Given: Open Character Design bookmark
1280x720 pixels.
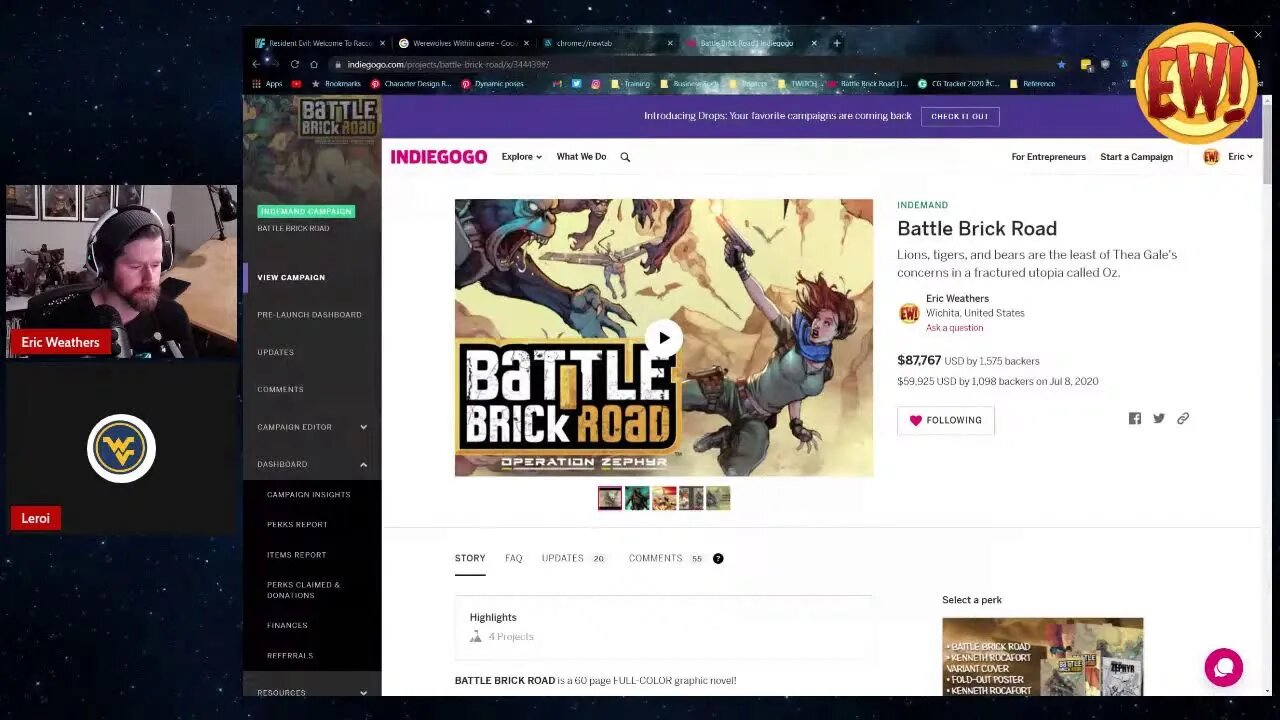Looking at the screenshot, I should pos(411,84).
